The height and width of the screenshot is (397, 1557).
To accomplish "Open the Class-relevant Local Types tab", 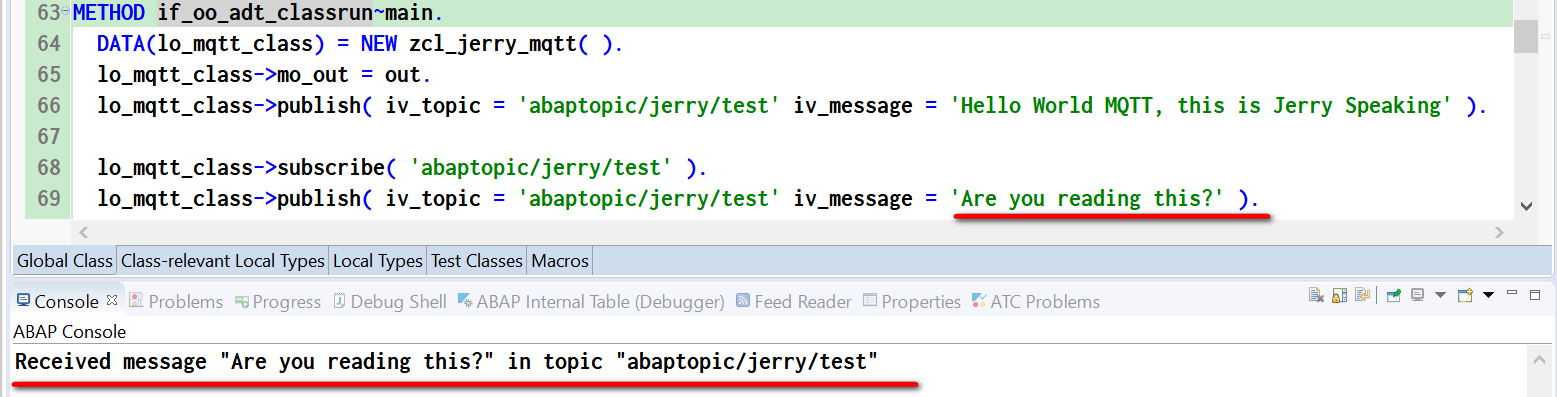I will [223, 261].
